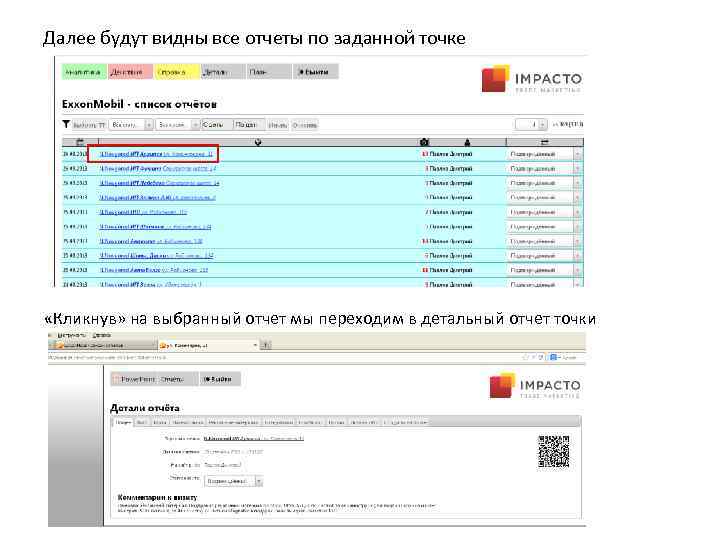Viewport: 720px width, 540px height.
Task: Switch to the ExxonMobil список отчётов browser tab
Action: pos(106,345)
